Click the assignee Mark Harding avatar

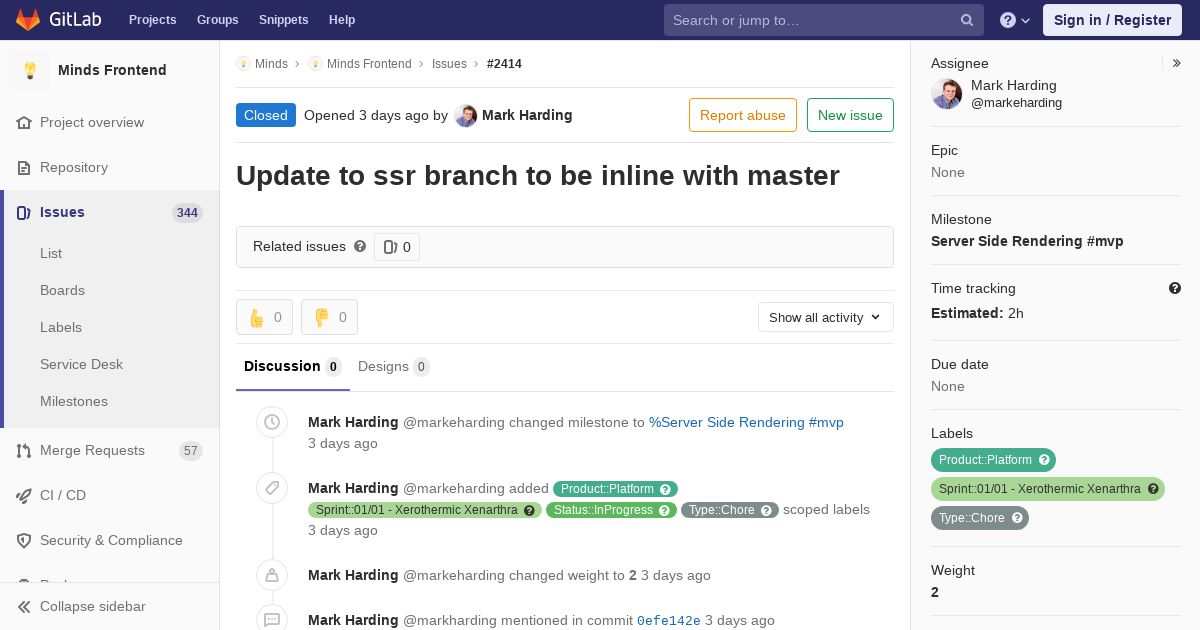[947, 94]
